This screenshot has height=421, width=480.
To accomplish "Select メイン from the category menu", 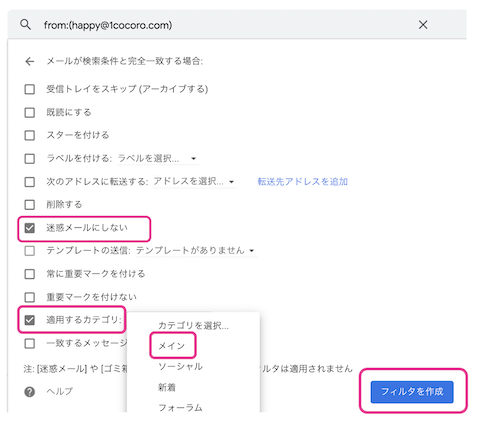I will point(172,346).
